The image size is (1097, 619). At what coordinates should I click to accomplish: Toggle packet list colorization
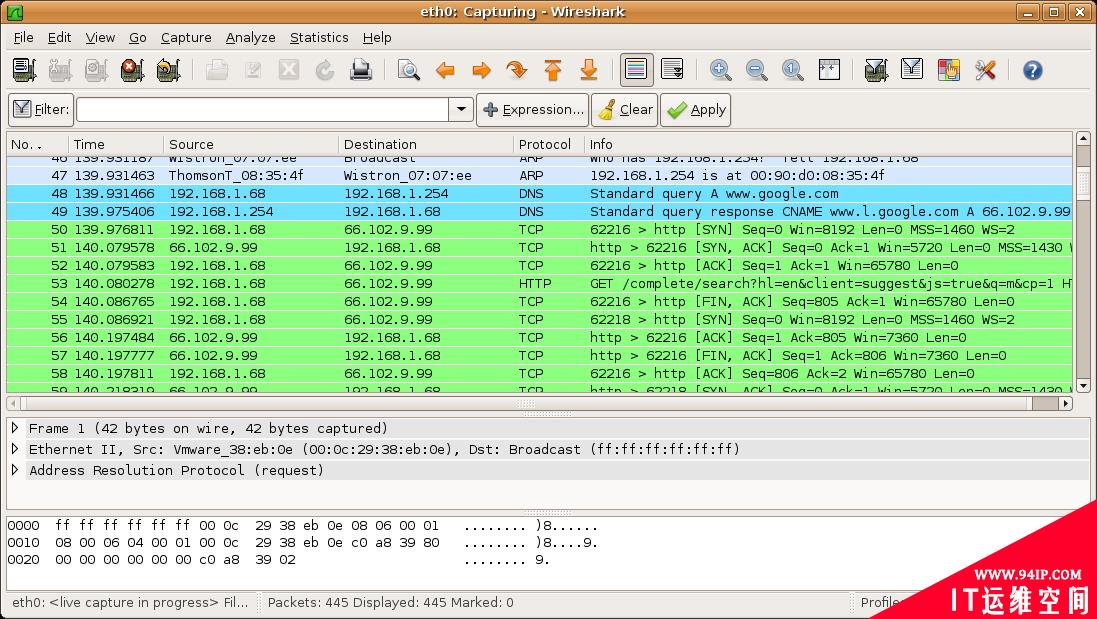tap(636, 70)
